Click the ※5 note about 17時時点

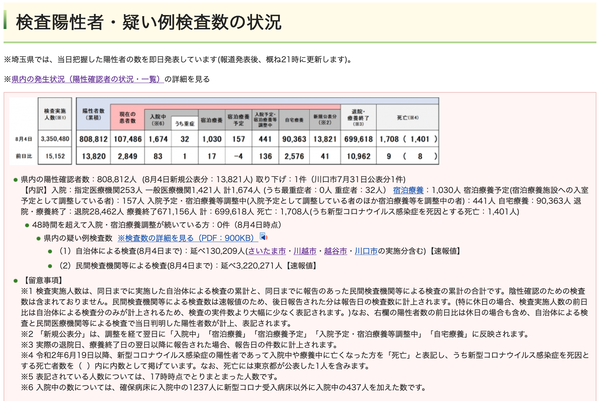click(150, 377)
